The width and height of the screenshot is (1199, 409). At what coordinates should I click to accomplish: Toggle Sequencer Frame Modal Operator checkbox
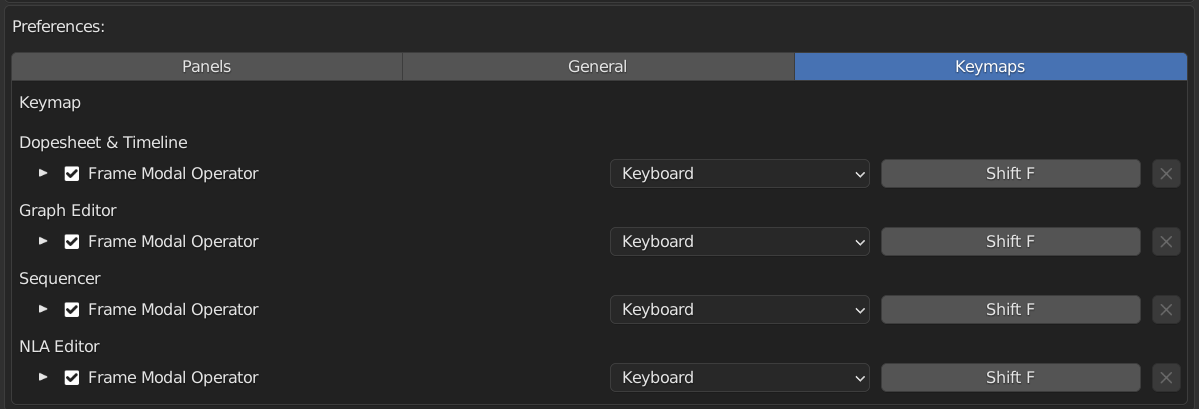tap(72, 310)
